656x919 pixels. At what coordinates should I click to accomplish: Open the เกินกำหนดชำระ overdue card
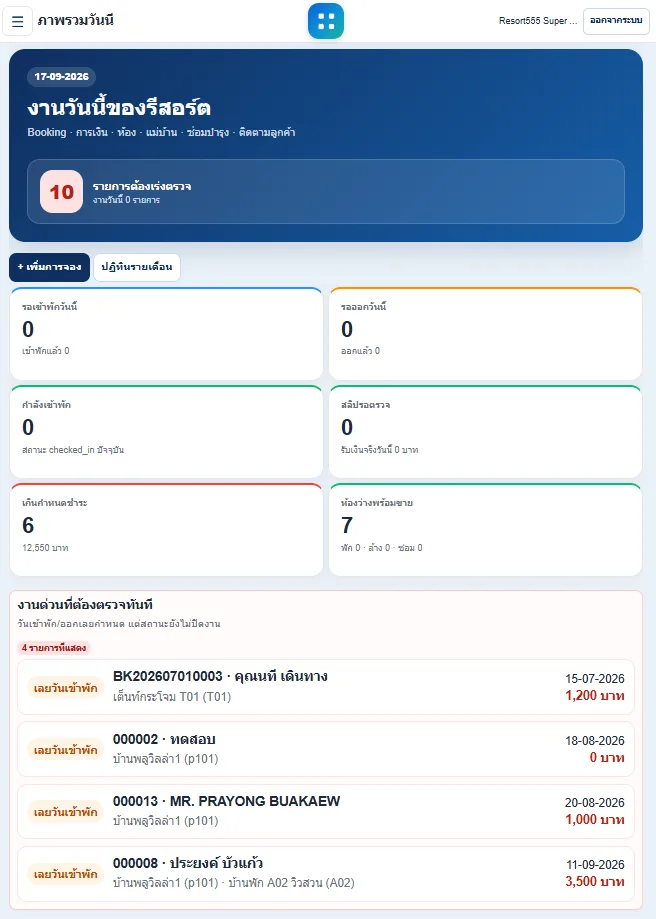tap(166, 530)
